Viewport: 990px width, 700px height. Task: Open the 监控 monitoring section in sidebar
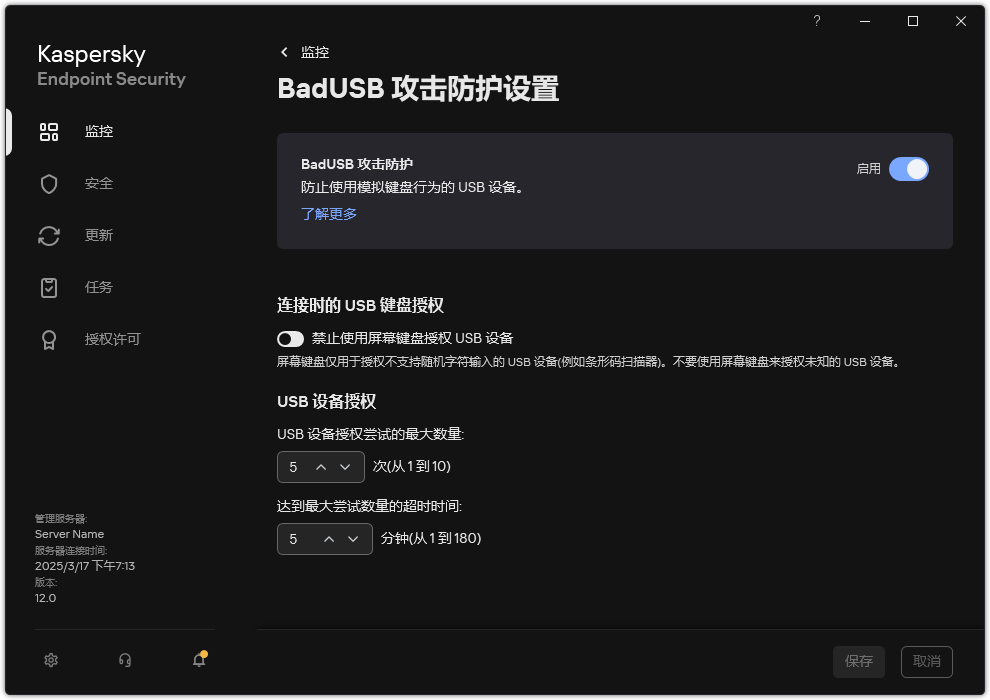click(x=99, y=131)
